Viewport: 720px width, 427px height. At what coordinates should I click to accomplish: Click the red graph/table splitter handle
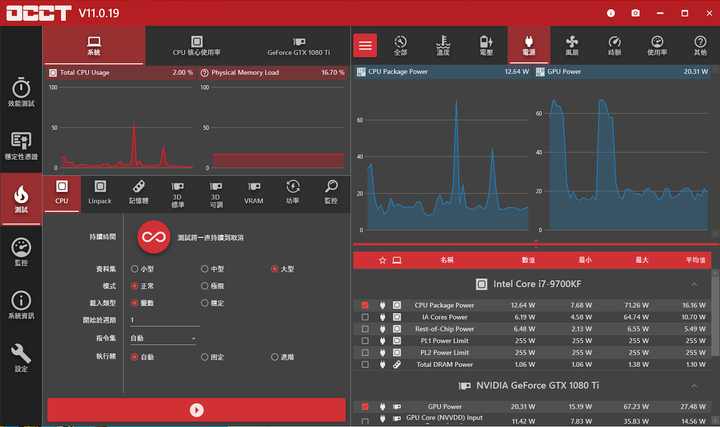(x=536, y=244)
